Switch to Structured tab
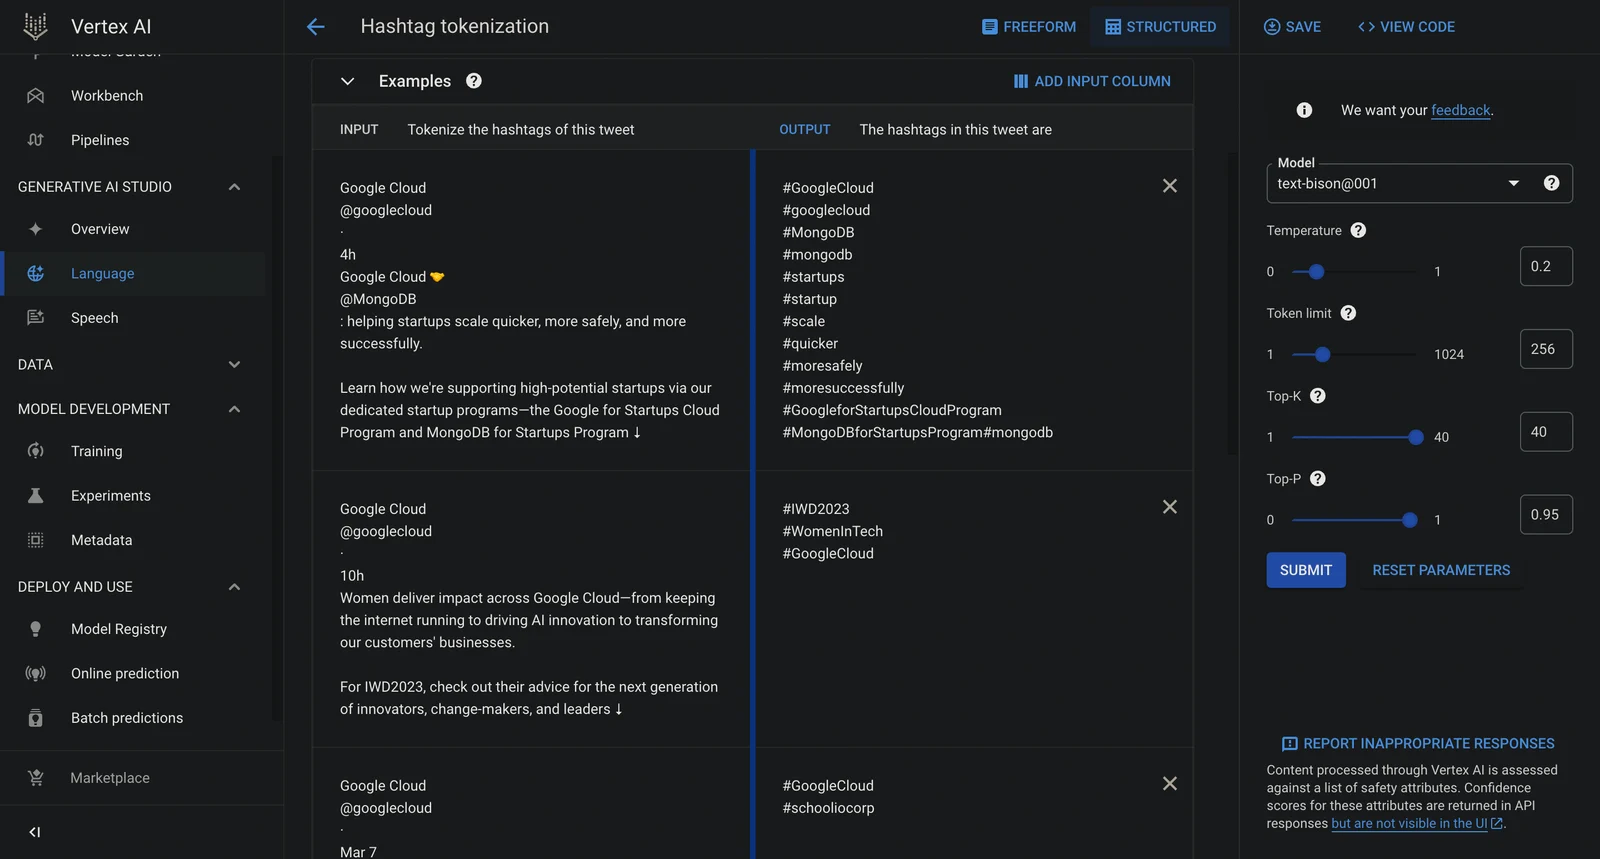Image resolution: width=1600 pixels, height=859 pixels. (1161, 27)
